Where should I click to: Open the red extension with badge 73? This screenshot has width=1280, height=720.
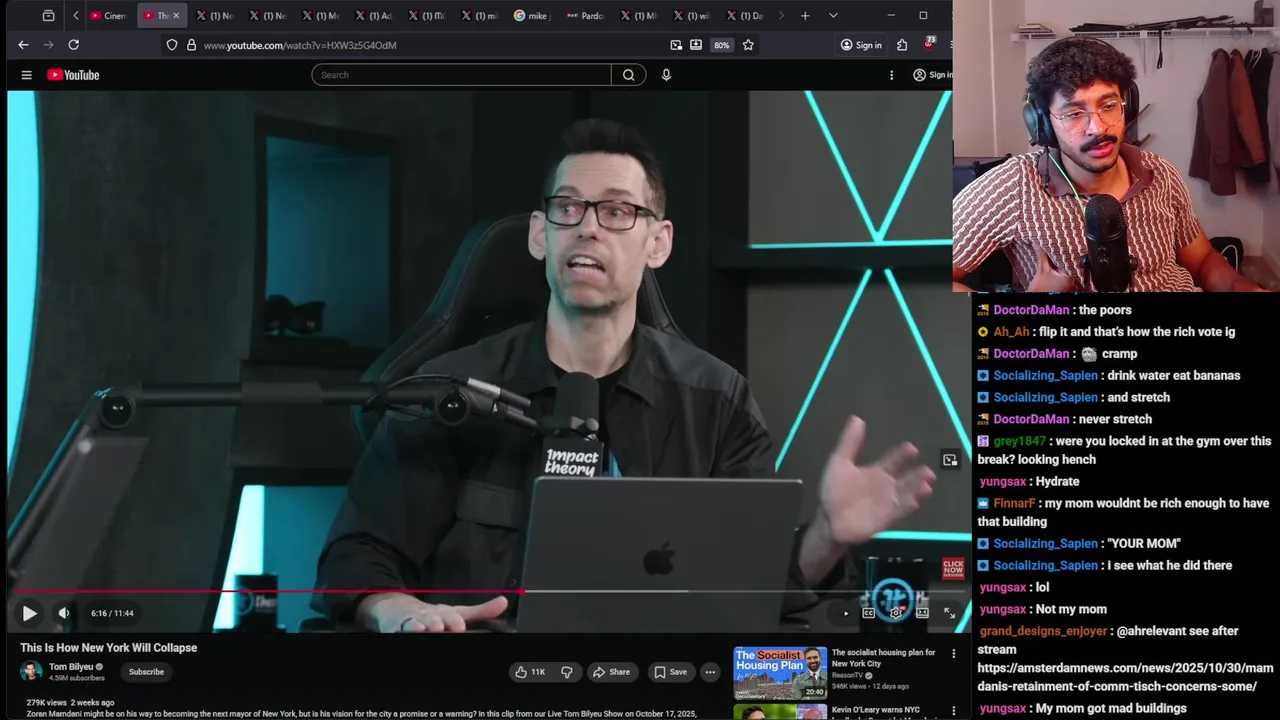click(929, 44)
